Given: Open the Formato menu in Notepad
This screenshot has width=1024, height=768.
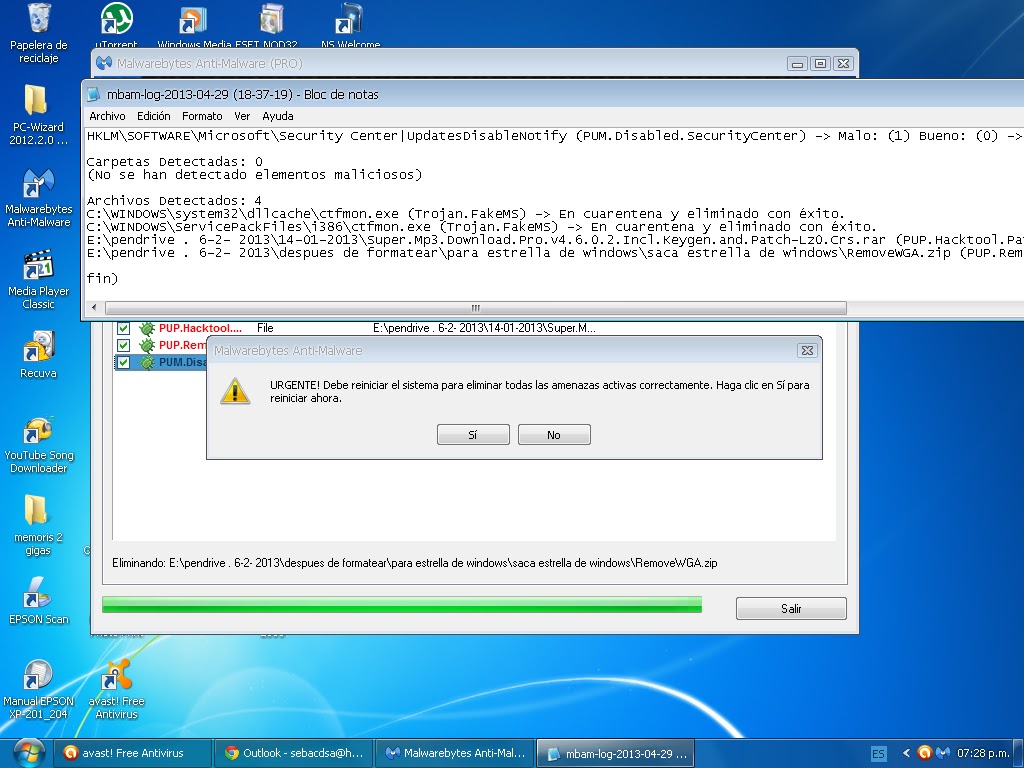Looking at the screenshot, I should pos(202,116).
